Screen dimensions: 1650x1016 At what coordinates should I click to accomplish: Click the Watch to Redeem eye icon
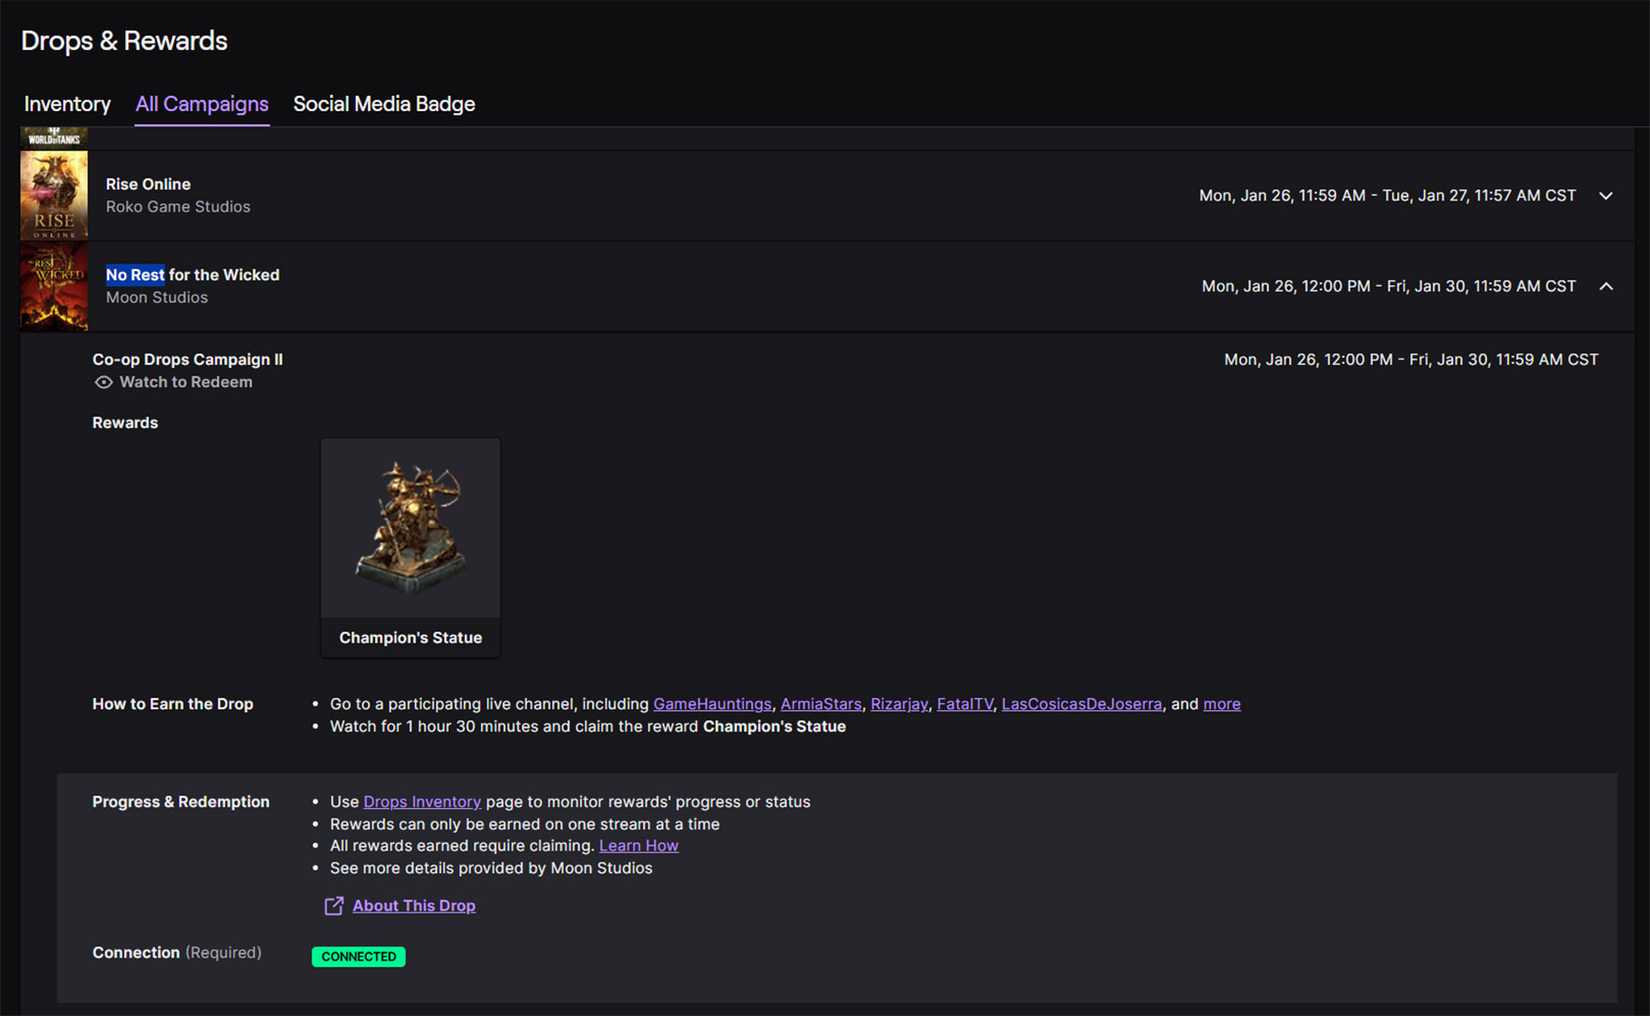(103, 382)
